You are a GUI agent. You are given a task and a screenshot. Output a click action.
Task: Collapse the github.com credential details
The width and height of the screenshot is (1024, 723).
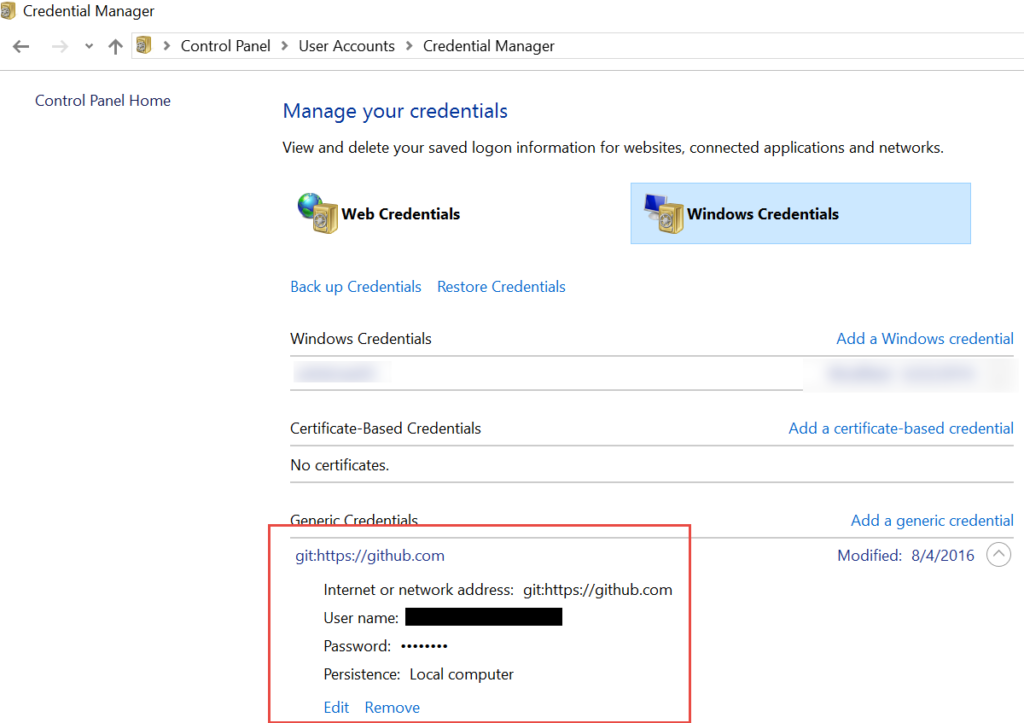[999, 554]
